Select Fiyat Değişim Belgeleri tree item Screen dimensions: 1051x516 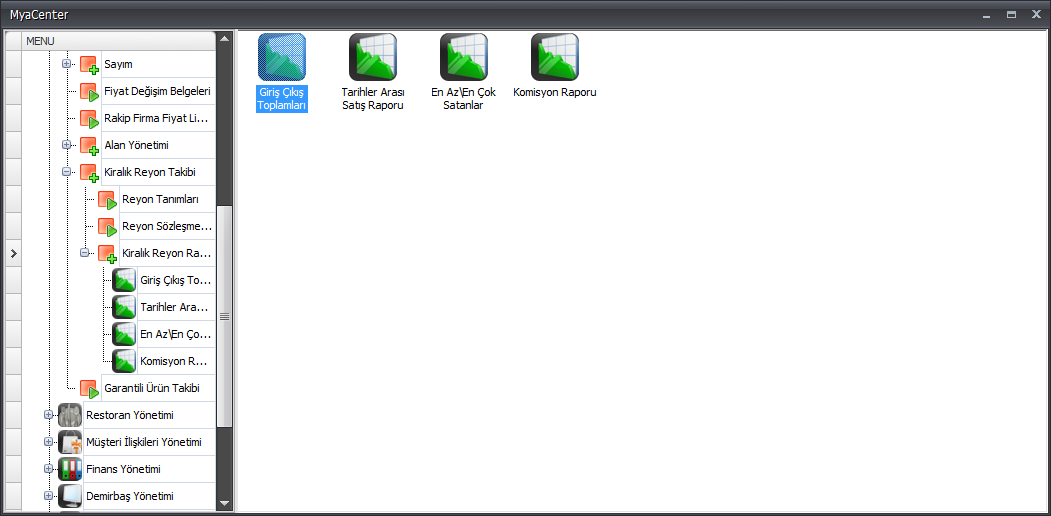click(158, 91)
